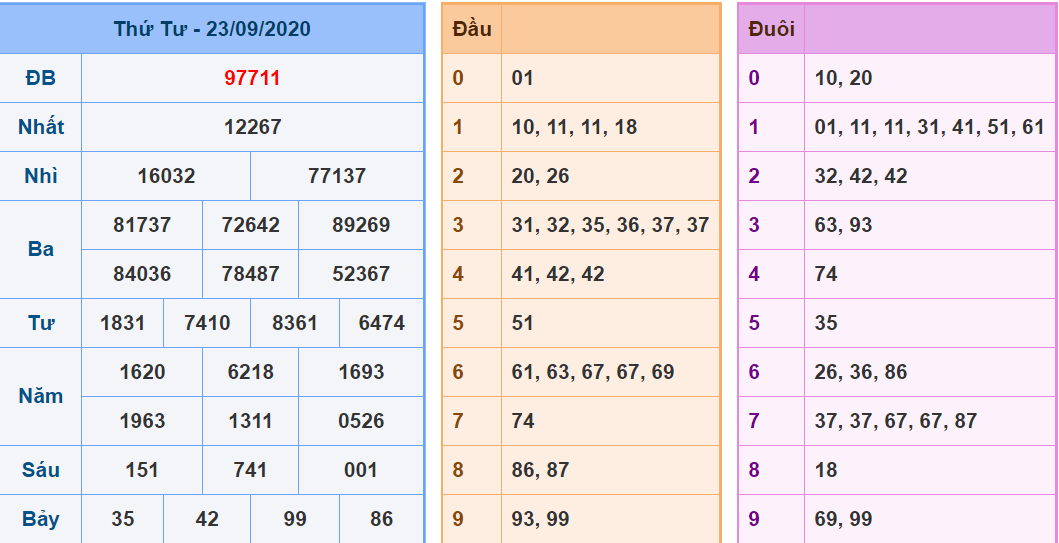Click Năm prize number 1693

[361, 372]
